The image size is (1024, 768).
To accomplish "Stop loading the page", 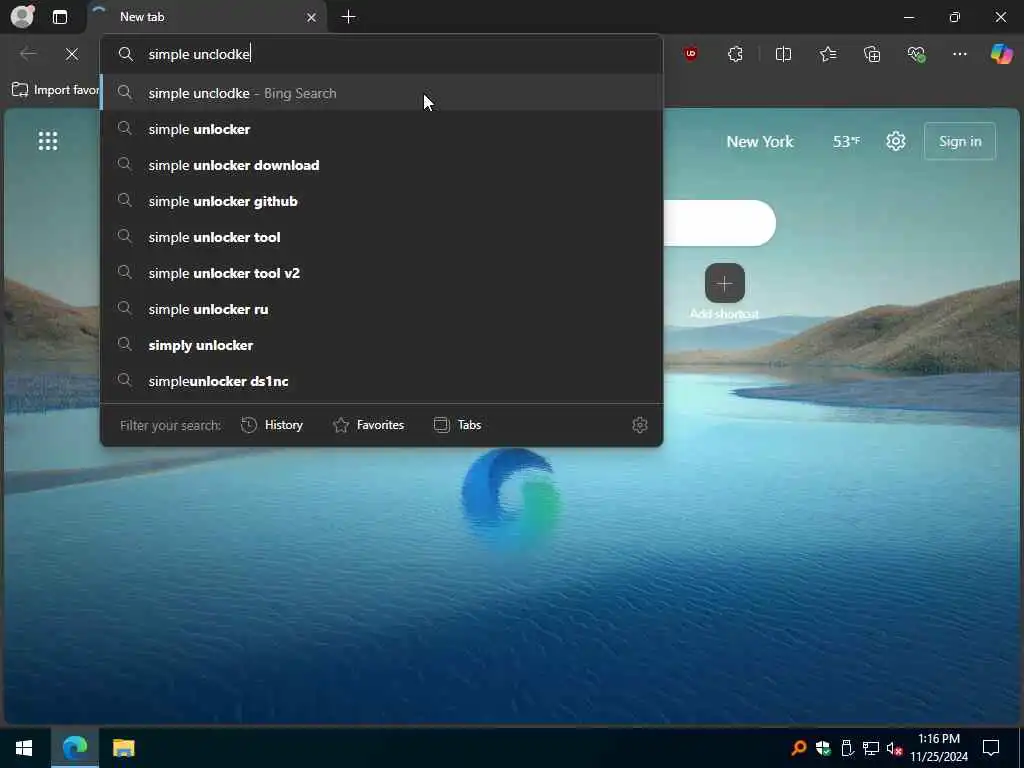I will [72, 54].
